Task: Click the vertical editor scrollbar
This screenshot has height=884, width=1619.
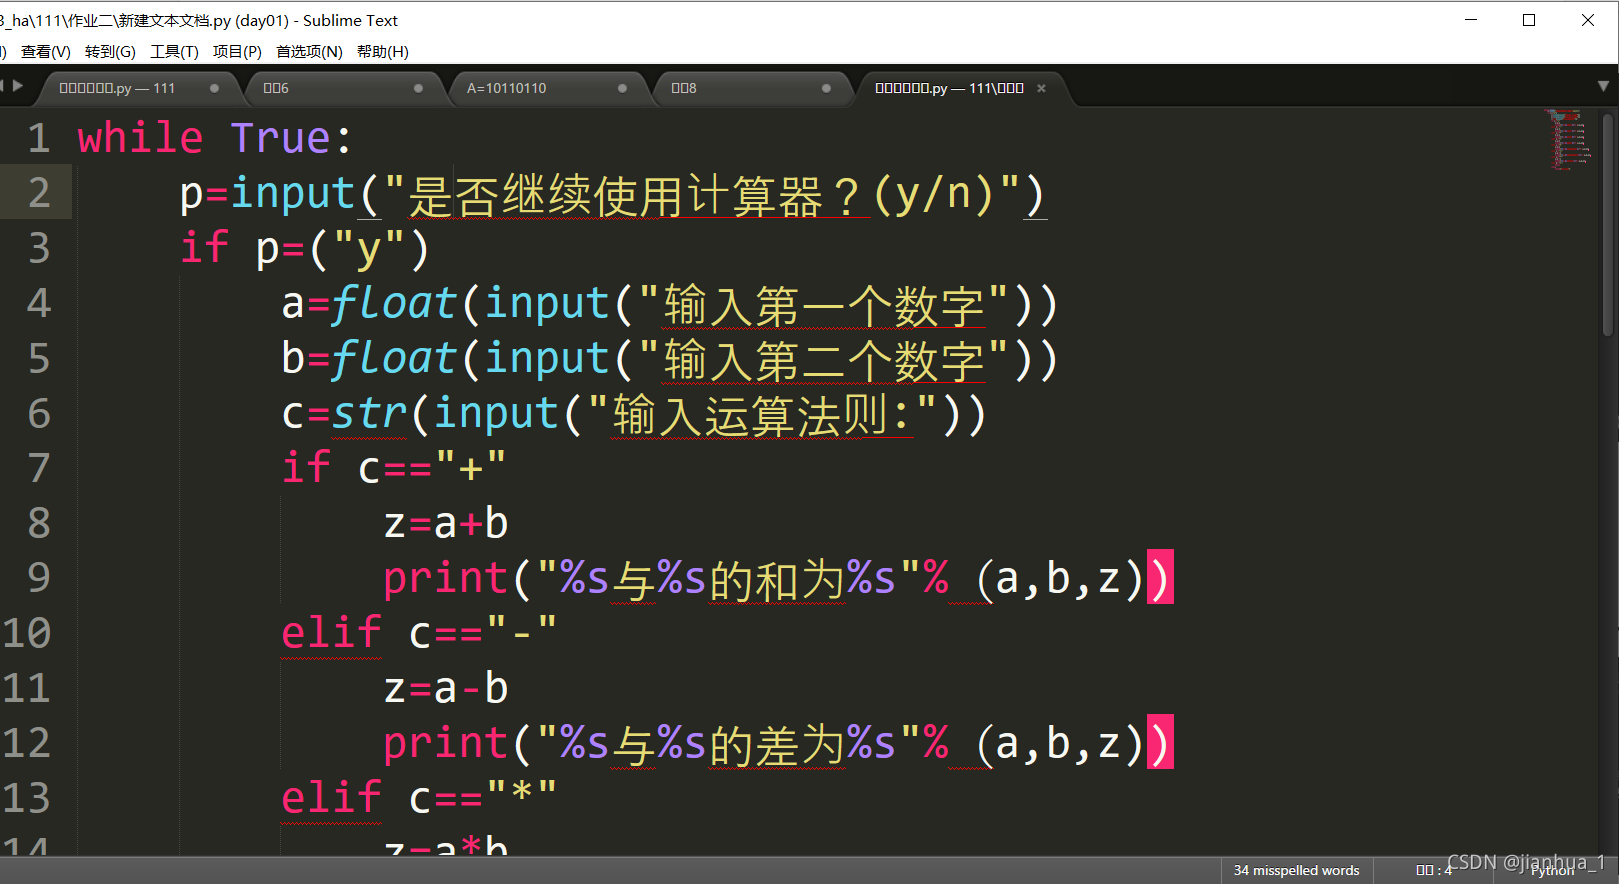Action: click(1609, 225)
